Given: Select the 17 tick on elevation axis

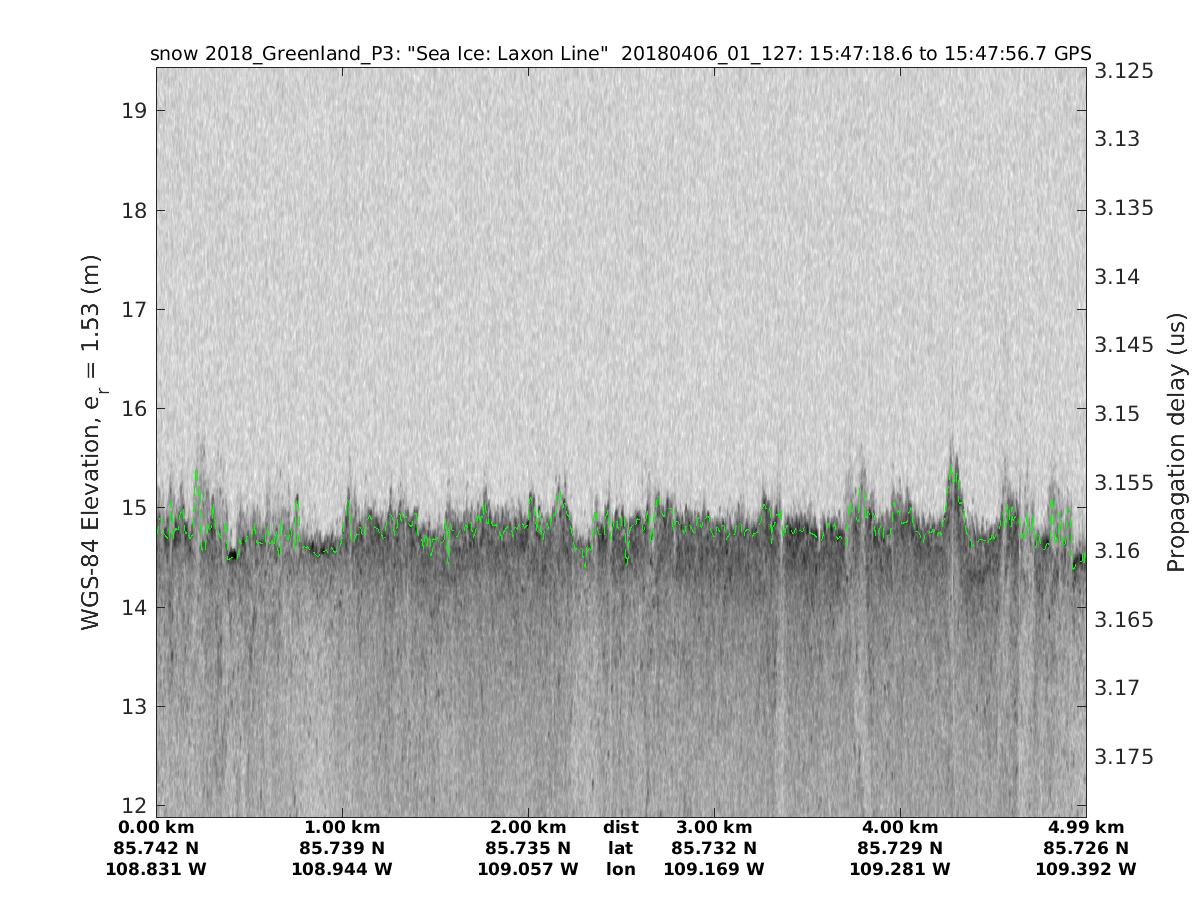Looking at the screenshot, I should coord(135,309).
